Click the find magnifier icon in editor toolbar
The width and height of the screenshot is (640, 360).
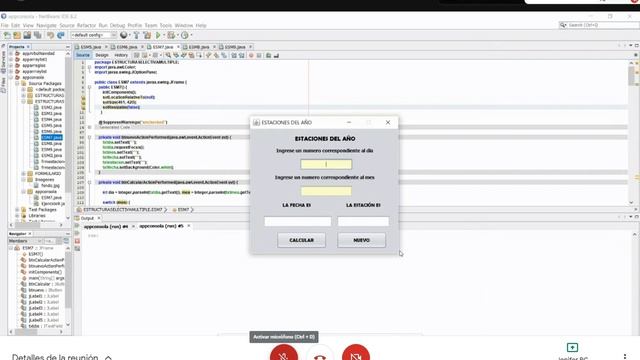point(168,56)
